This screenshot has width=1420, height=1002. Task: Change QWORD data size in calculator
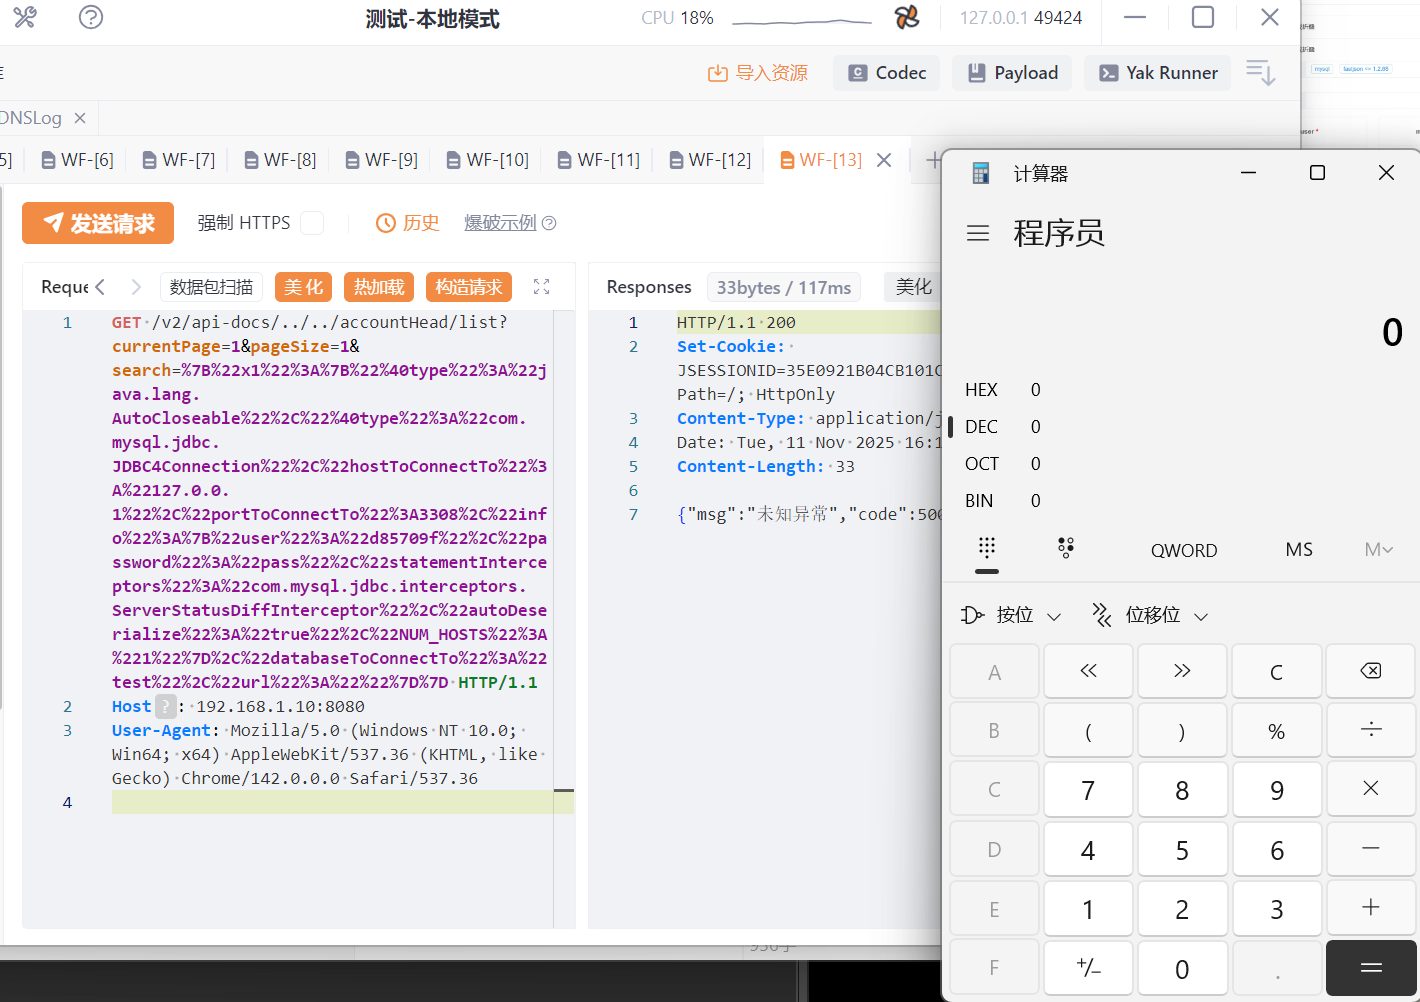pos(1184,550)
